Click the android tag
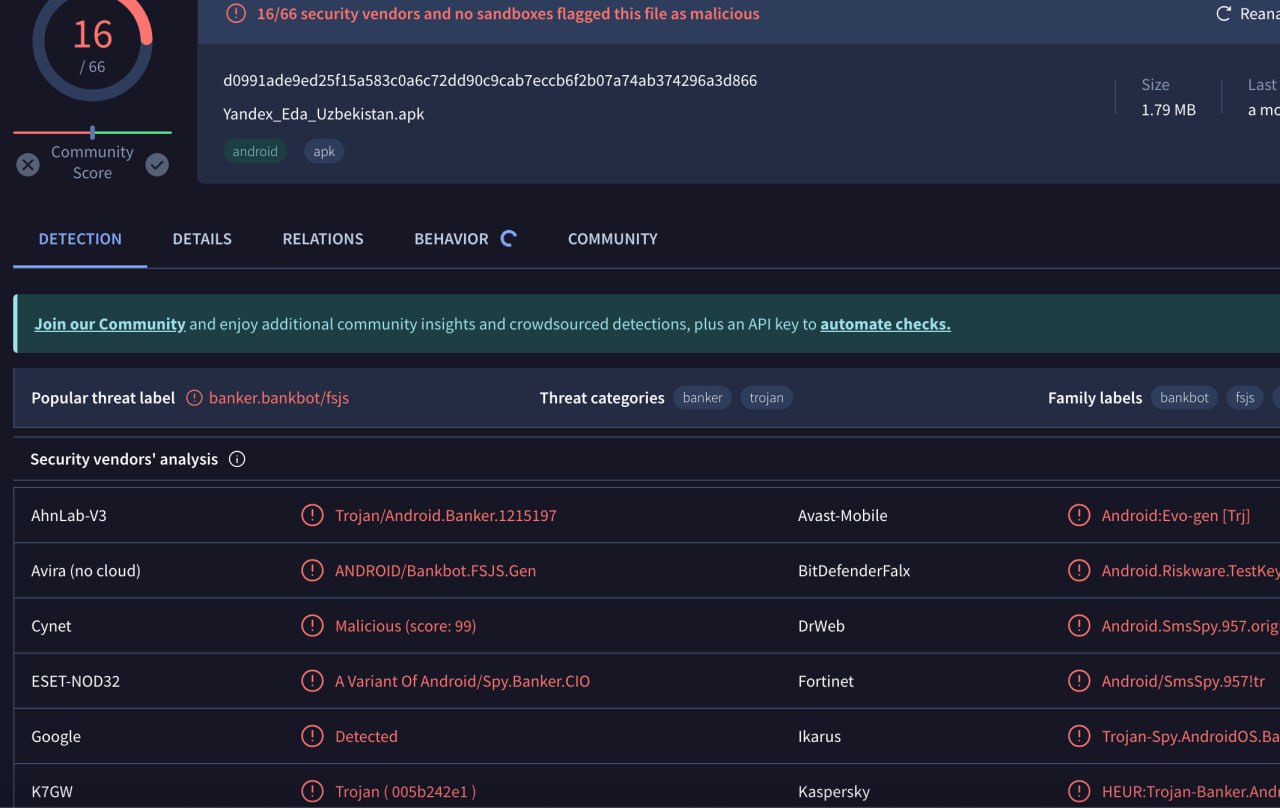Image resolution: width=1280 pixels, height=808 pixels. pos(255,151)
